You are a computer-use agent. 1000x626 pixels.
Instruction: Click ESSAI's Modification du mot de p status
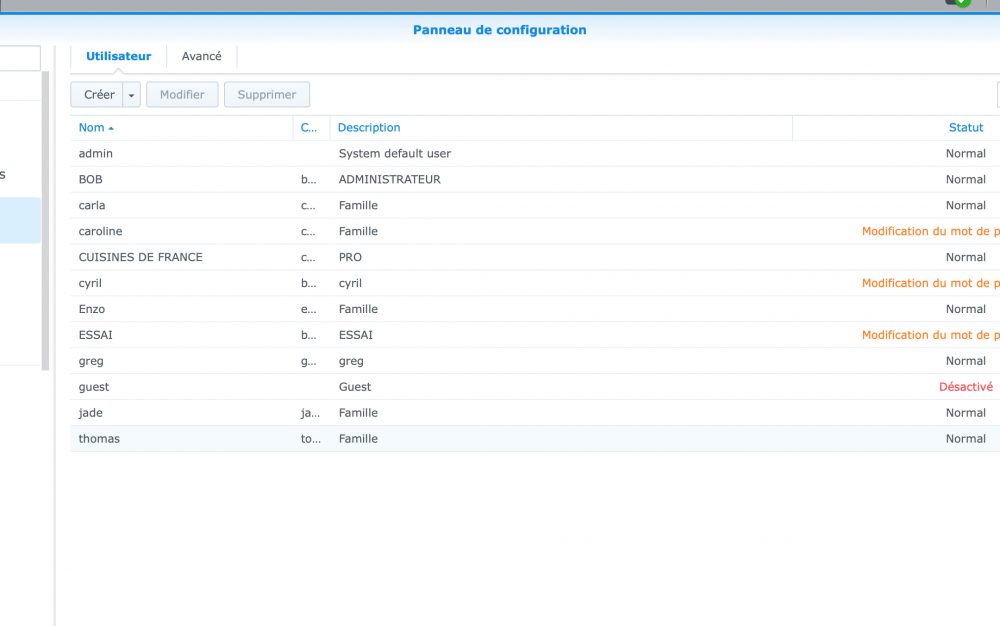930,335
